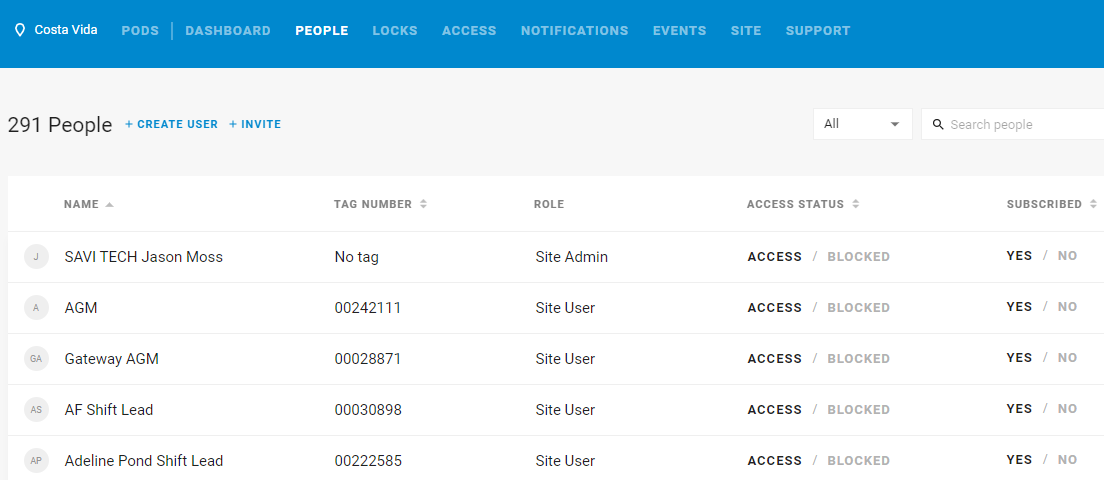This screenshot has width=1104, height=480.
Task: Click the Invite link
Action: 255,125
